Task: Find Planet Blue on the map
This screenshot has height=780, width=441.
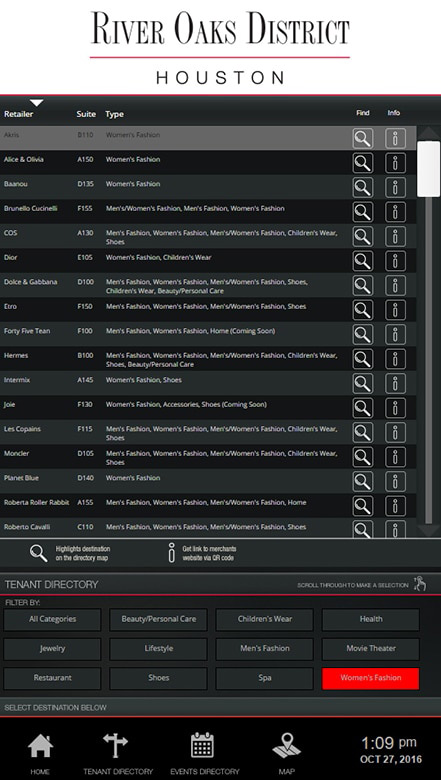Action: pyautogui.click(x=362, y=482)
